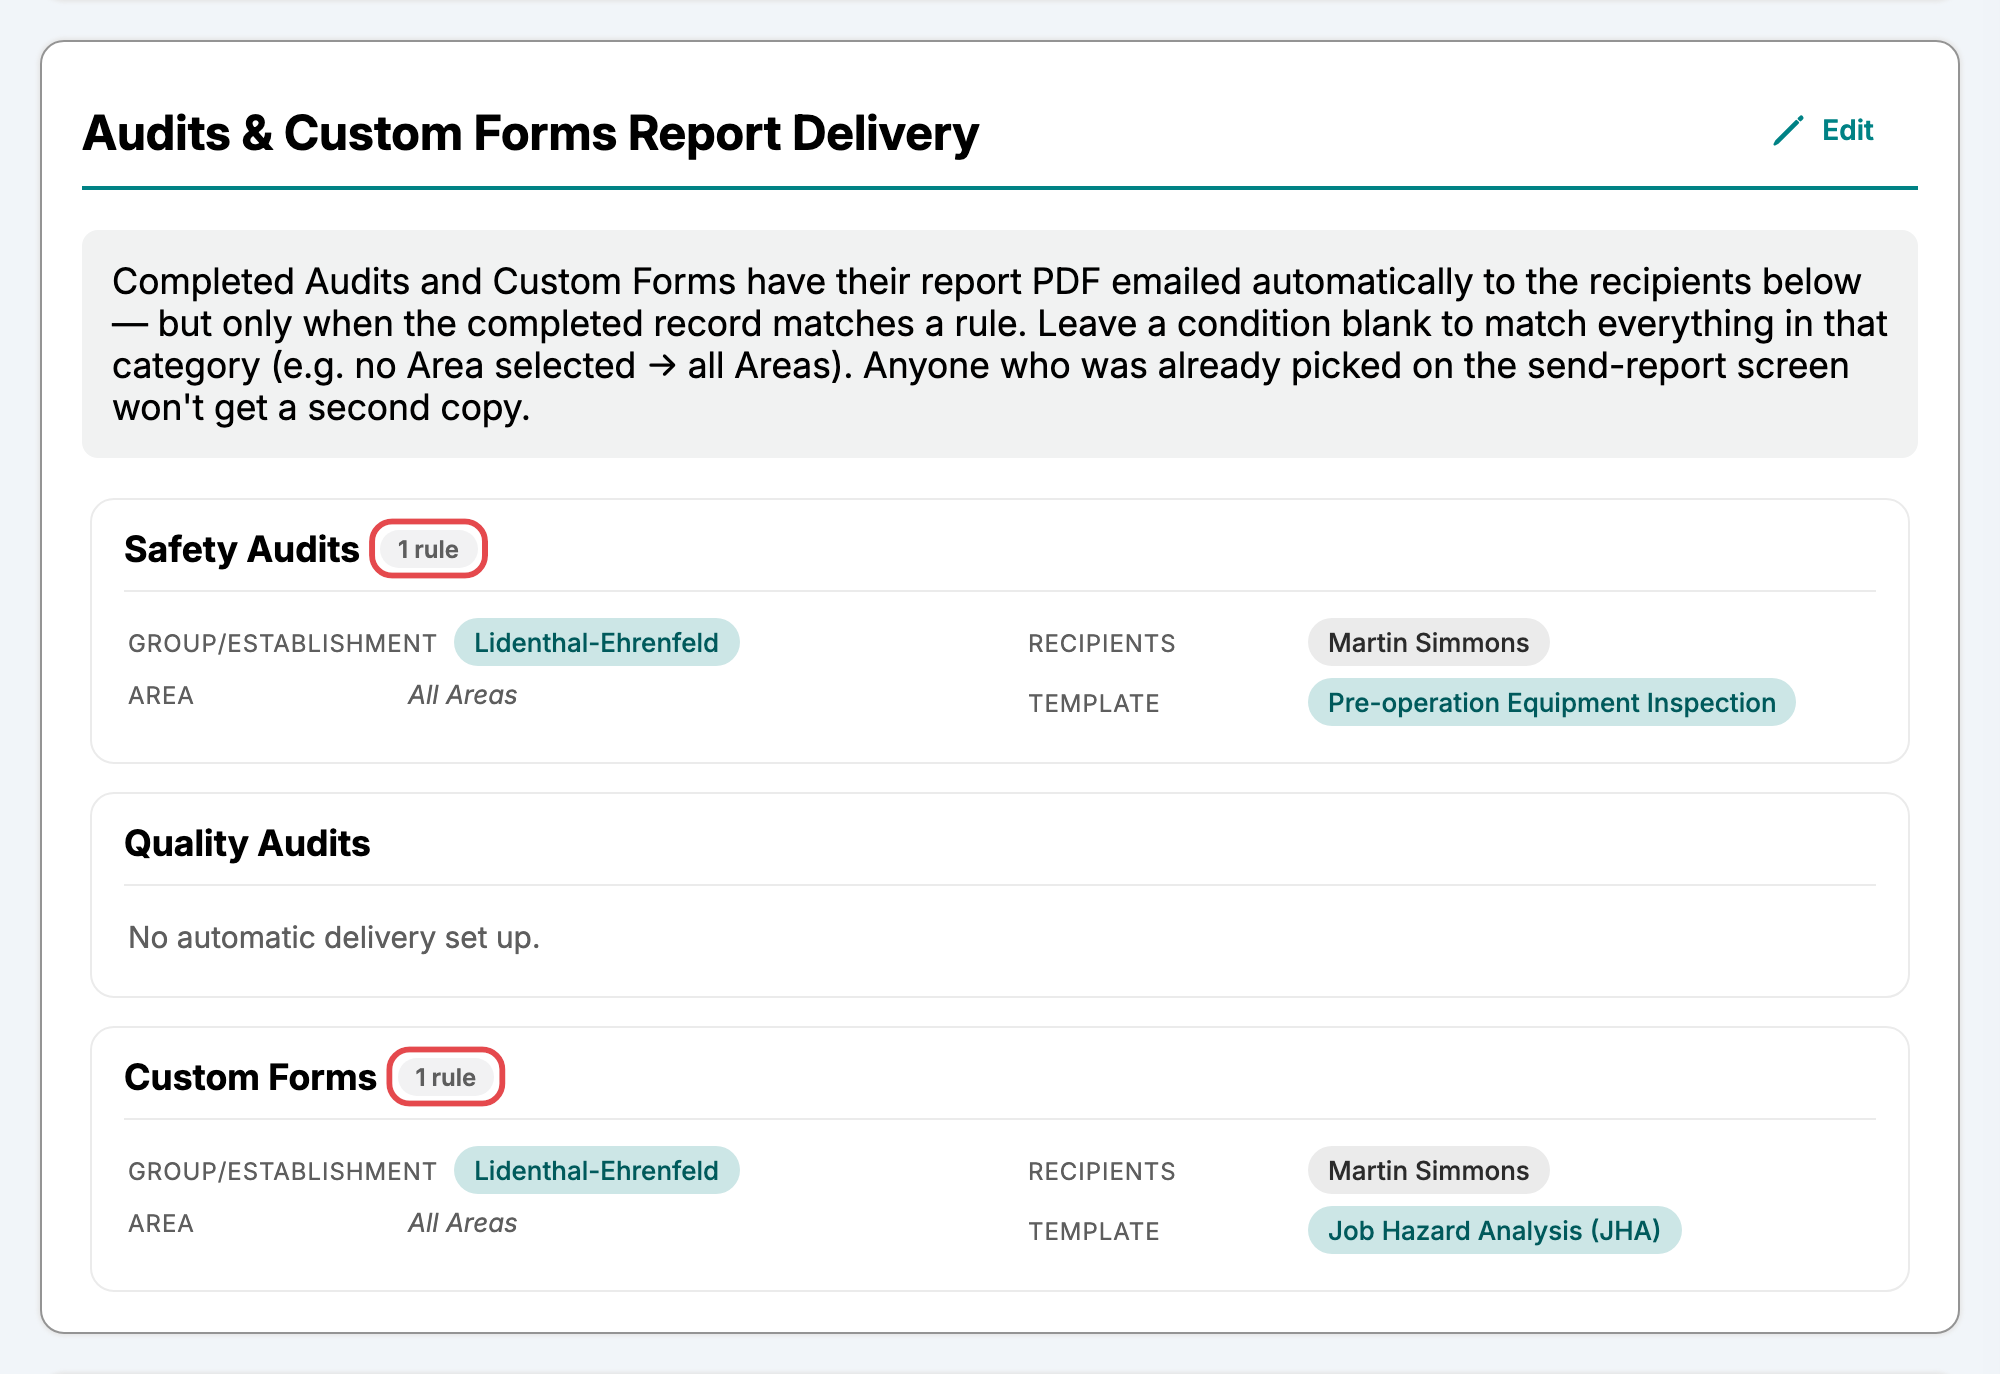Click the Safety Audits heading
This screenshot has width=2000, height=1374.
coord(241,549)
